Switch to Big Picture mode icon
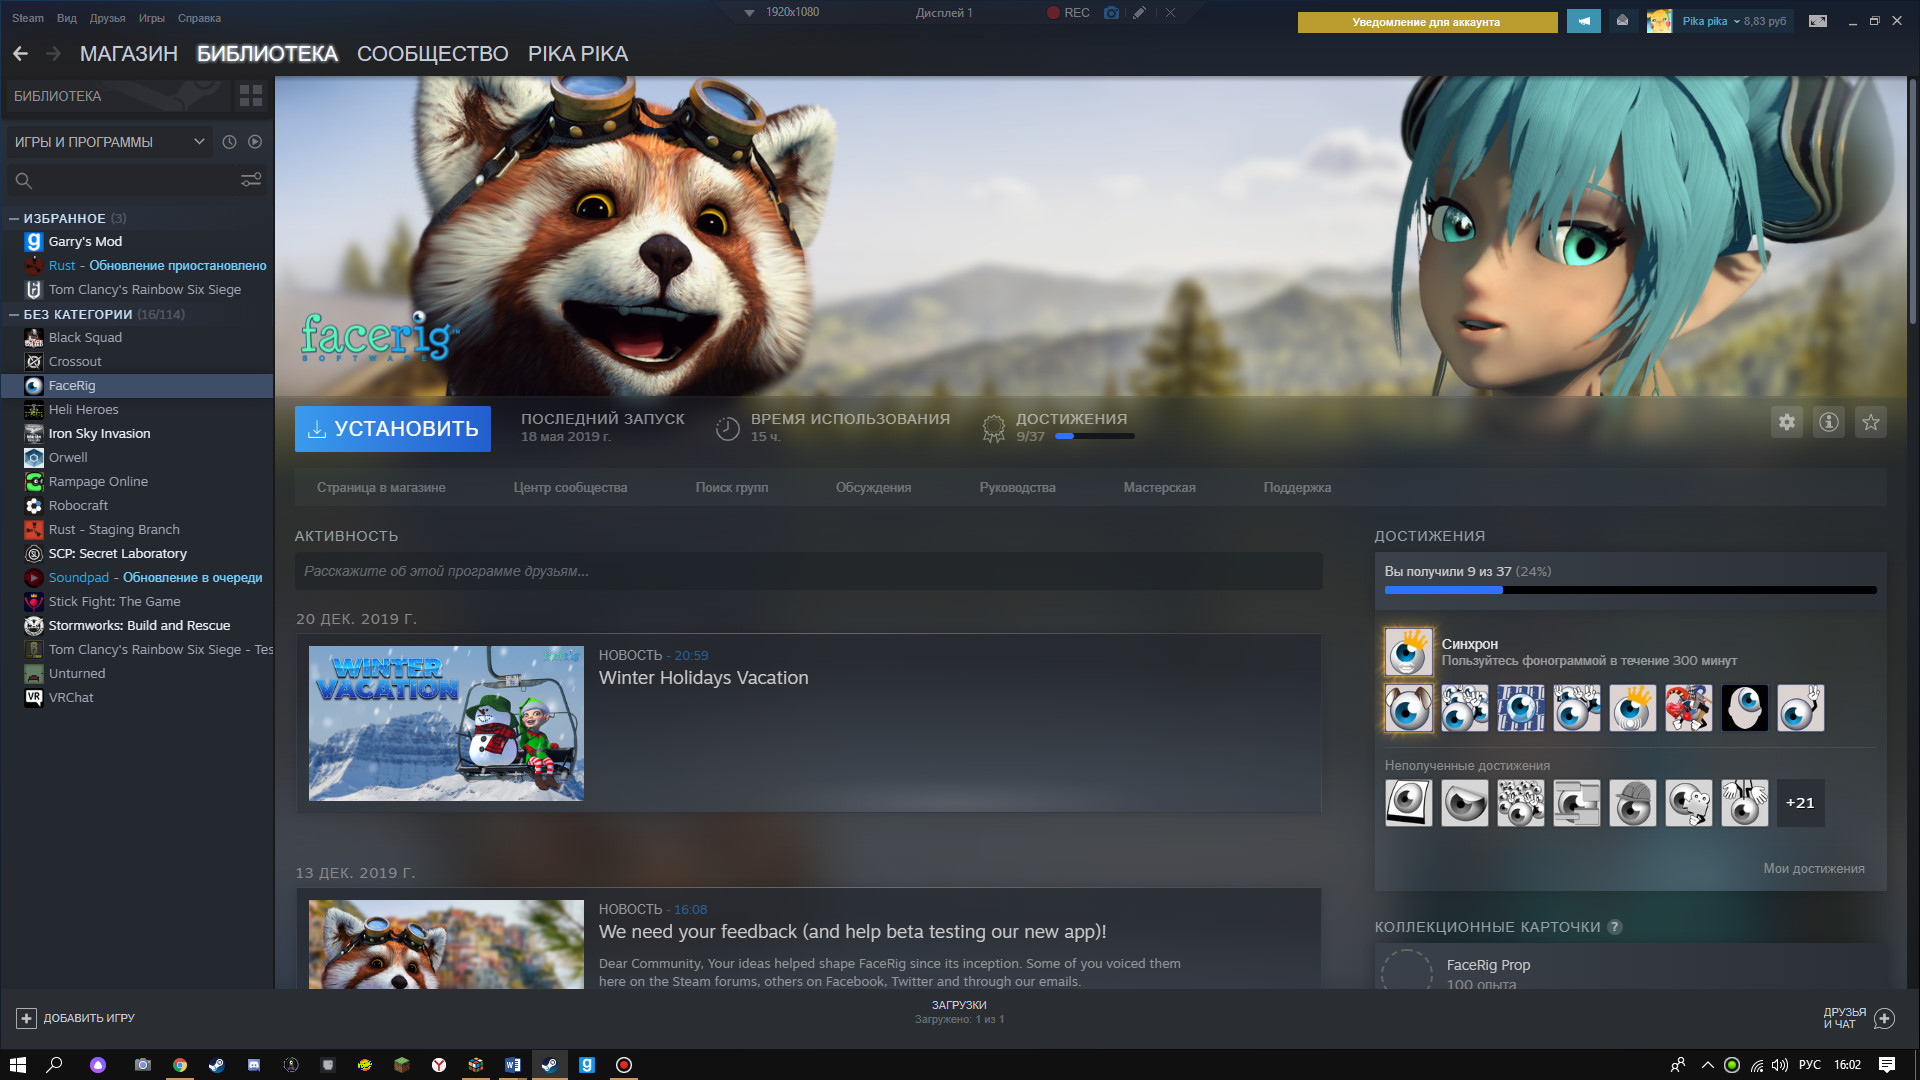Screen dimensions: 1920x1080 click(x=1818, y=21)
